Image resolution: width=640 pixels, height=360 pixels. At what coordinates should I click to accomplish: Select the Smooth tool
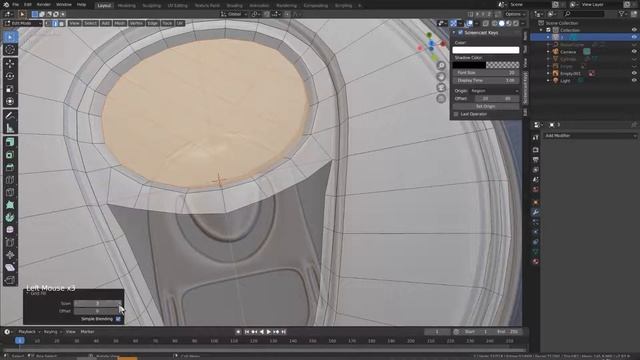click(10, 230)
